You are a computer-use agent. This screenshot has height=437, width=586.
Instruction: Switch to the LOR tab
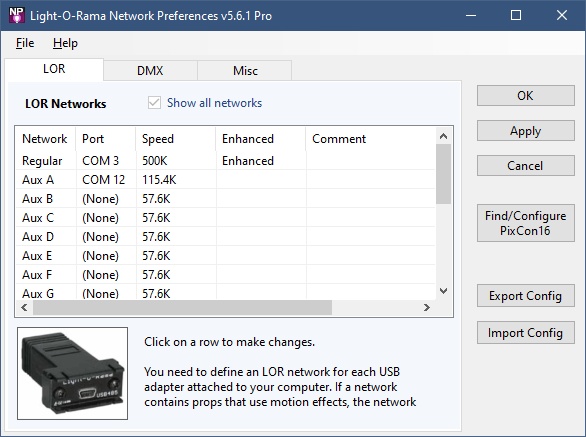(x=54, y=69)
